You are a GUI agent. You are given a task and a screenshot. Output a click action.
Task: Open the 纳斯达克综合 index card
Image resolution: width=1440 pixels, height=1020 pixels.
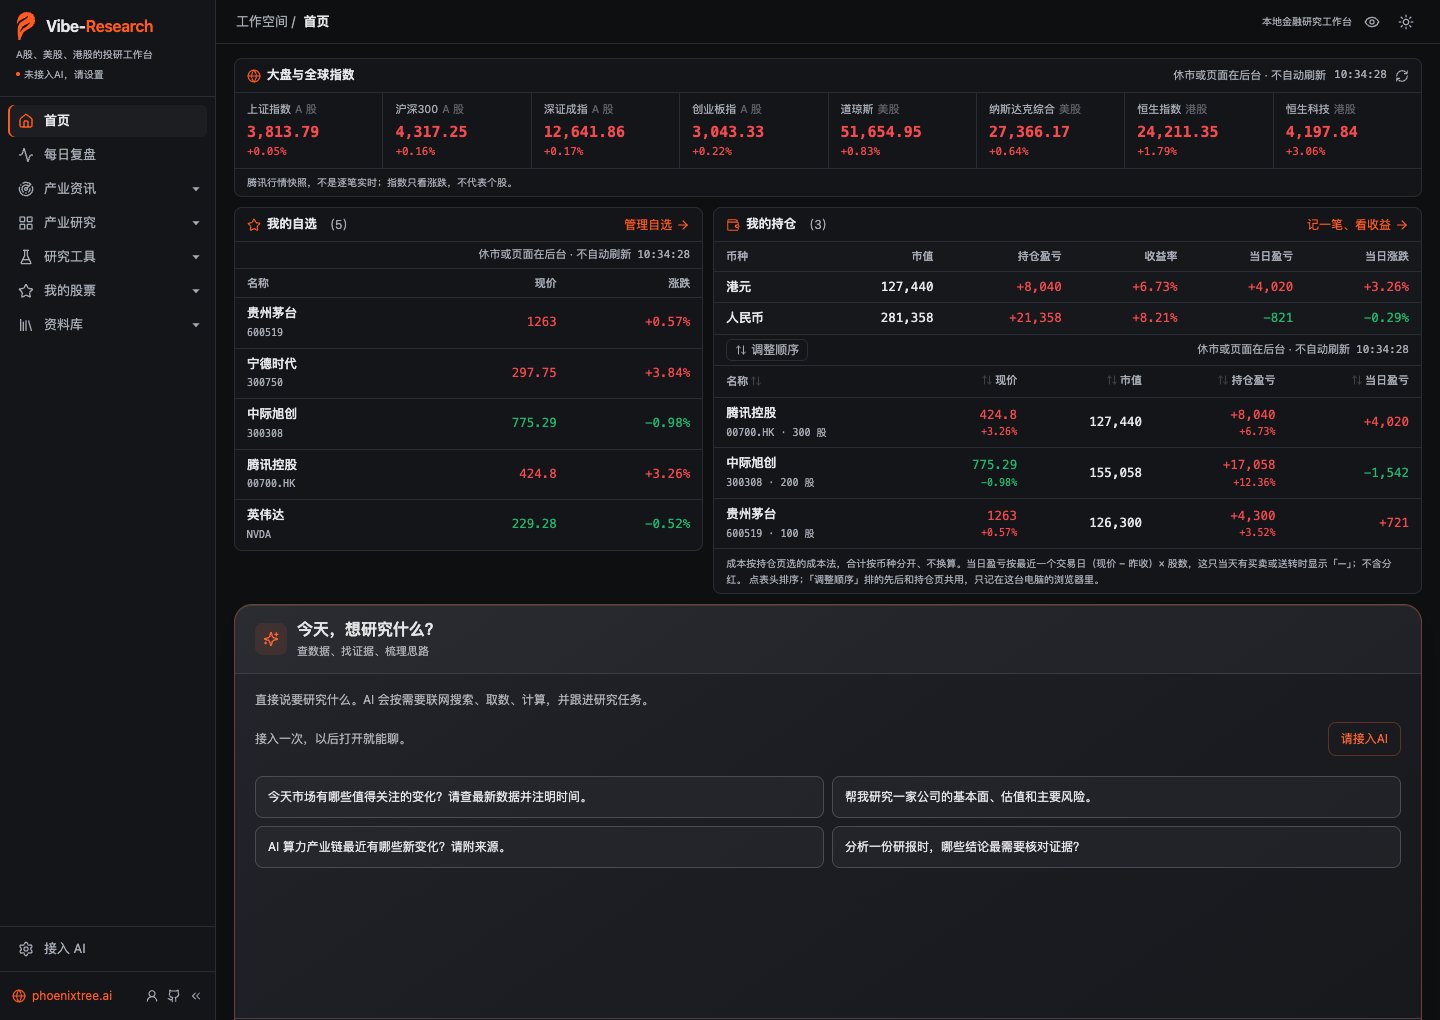click(1050, 130)
